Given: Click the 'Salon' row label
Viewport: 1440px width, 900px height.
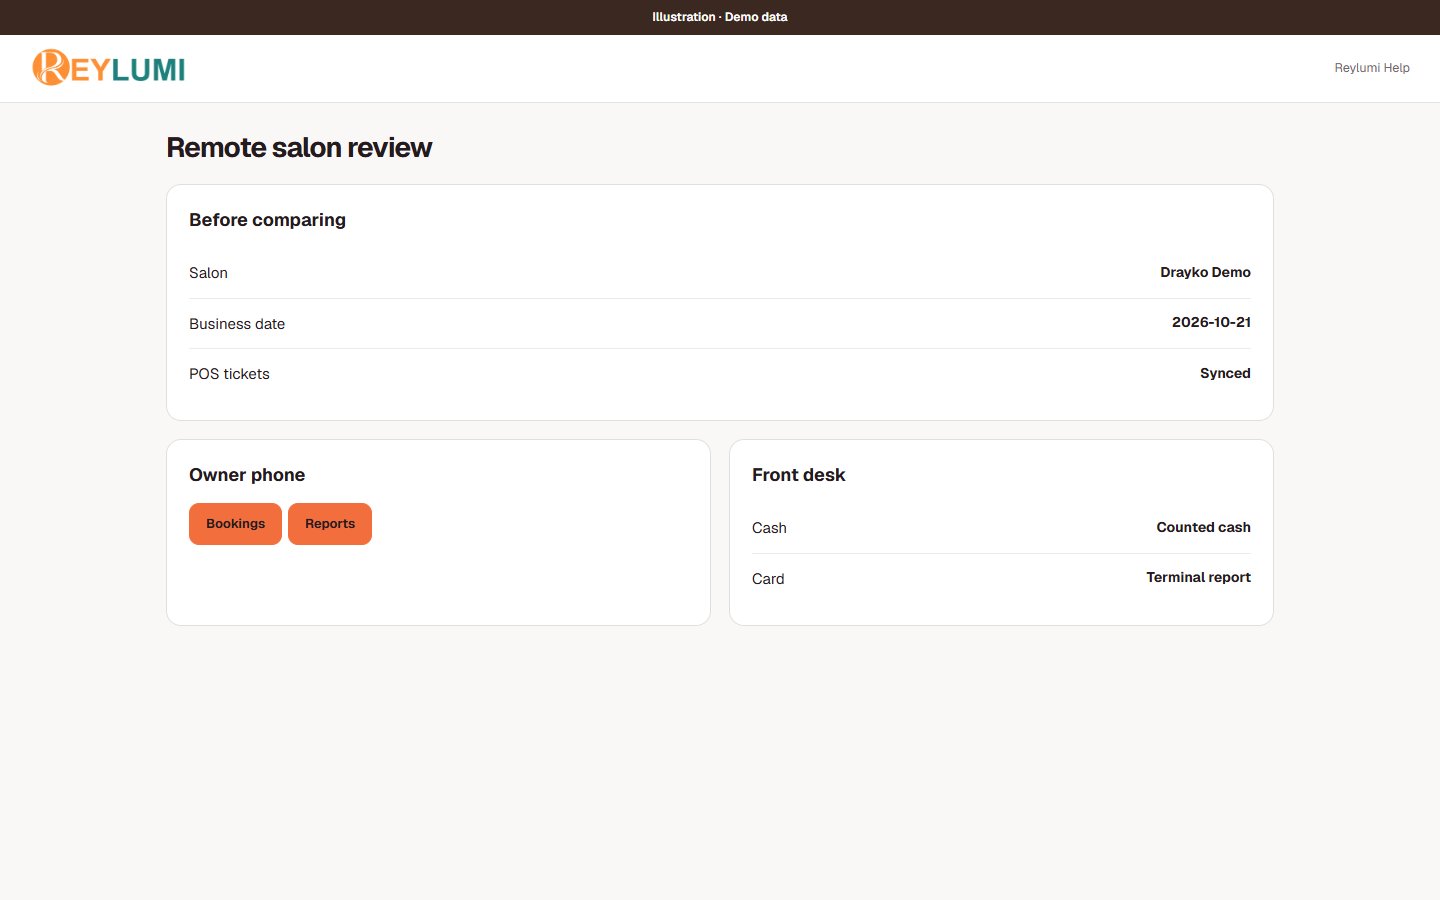Looking at the screenshot, I should point(208,273).
